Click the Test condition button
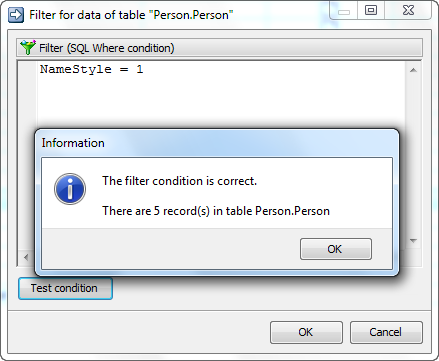This screenshot has width=439, height=361. [65, 288]
